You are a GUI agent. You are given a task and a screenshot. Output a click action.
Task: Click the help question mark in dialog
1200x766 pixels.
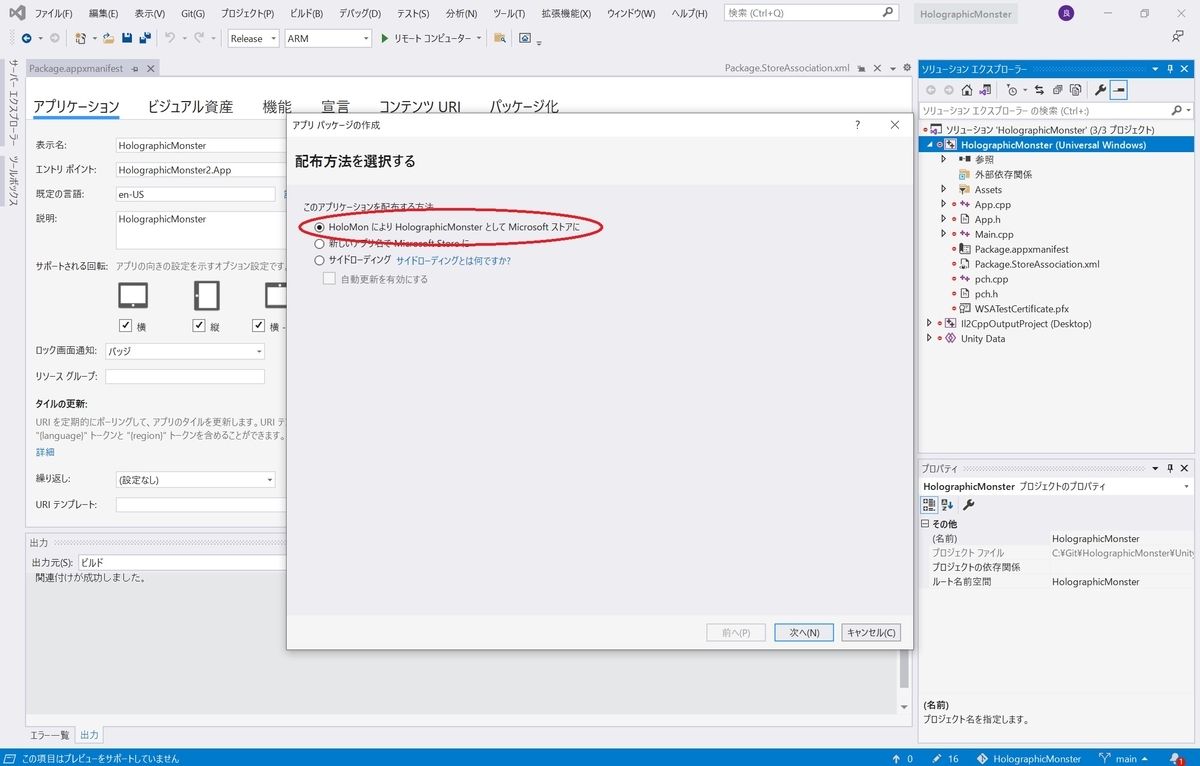(858, 125)
